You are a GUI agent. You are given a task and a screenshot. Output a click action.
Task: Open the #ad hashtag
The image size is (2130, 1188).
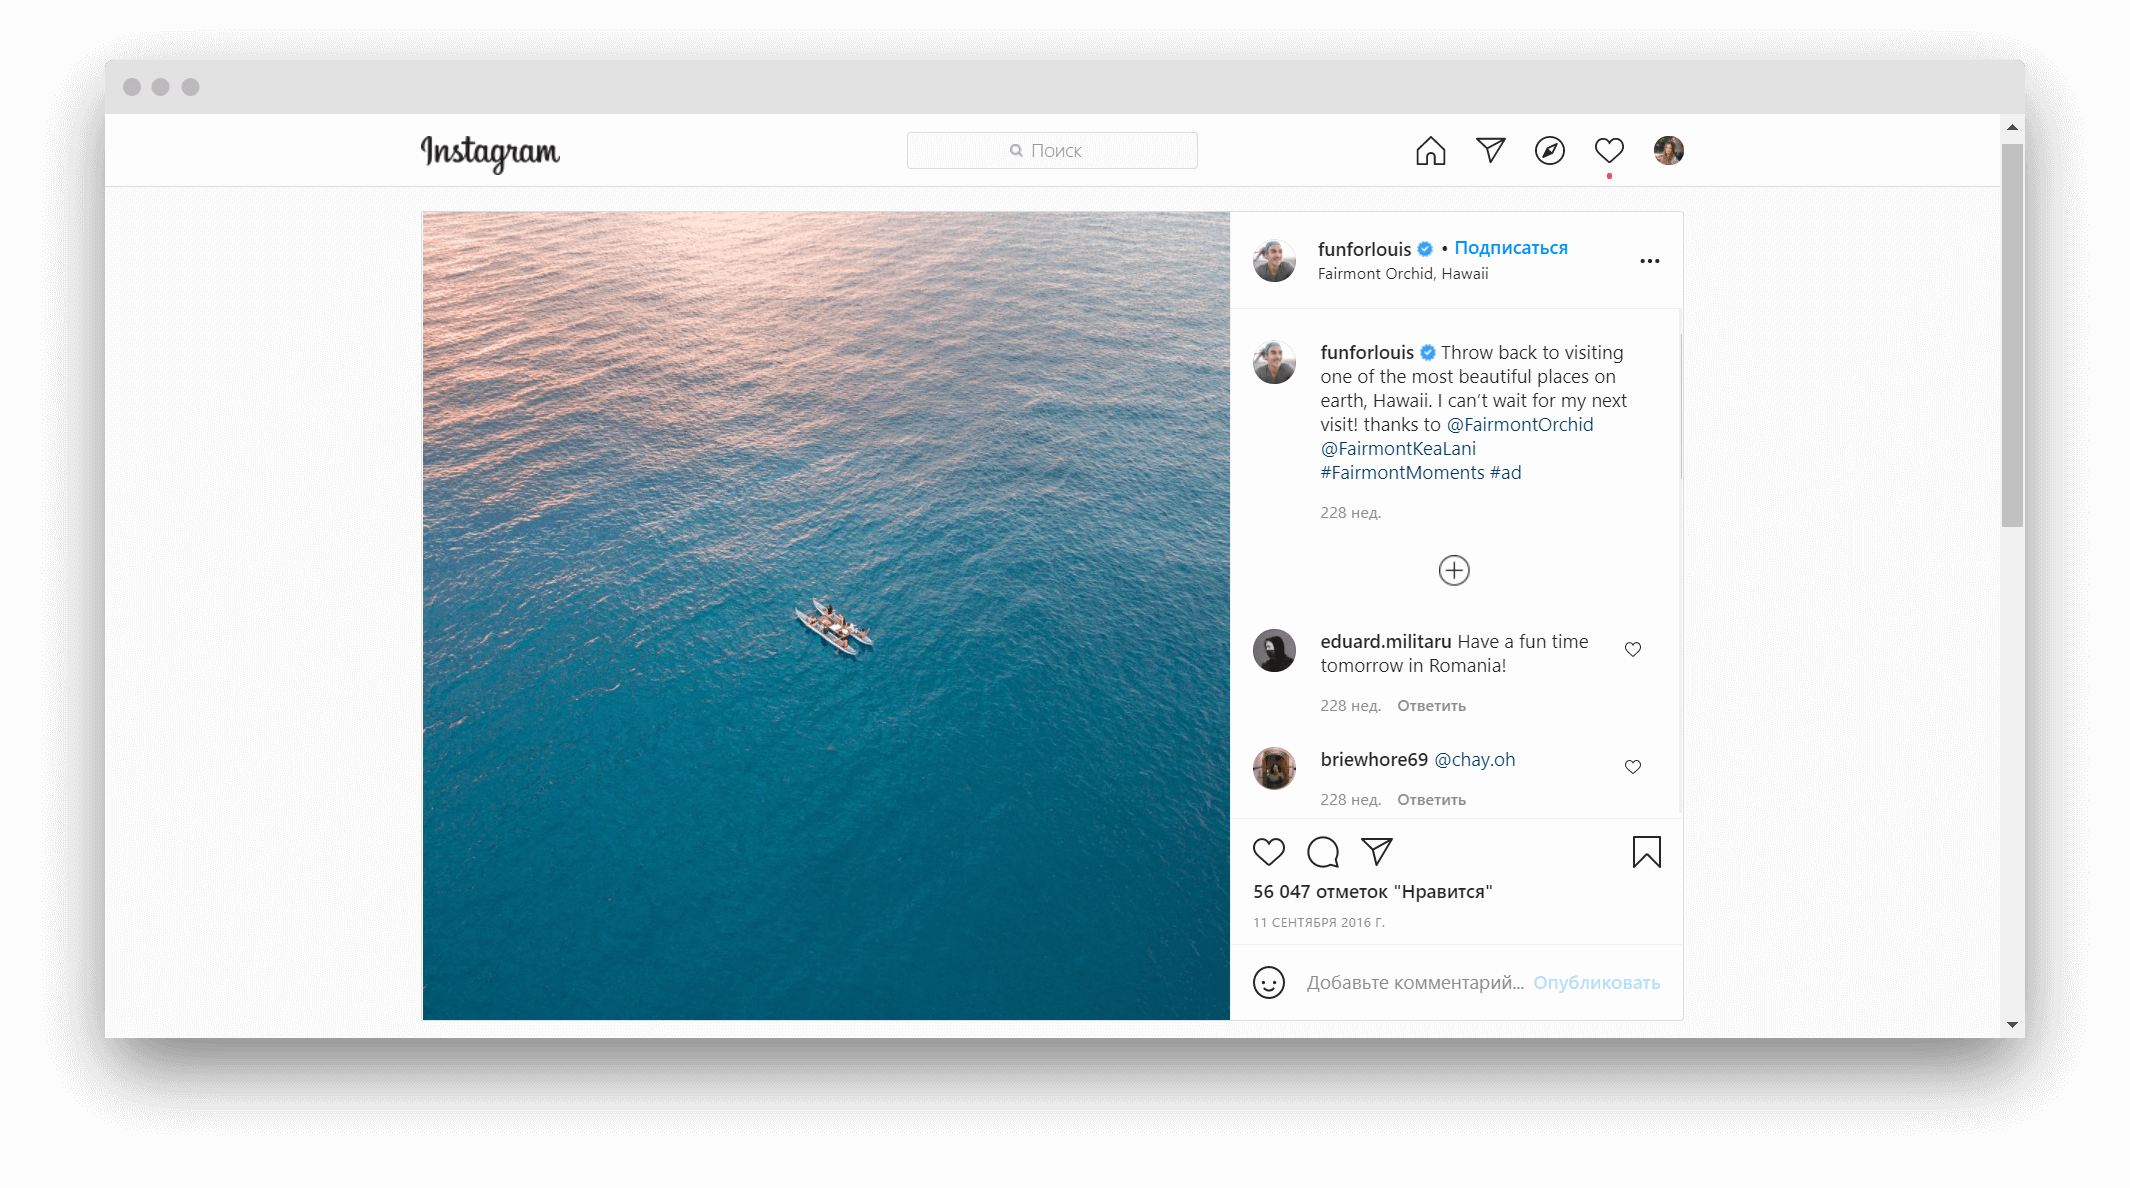1505,473
